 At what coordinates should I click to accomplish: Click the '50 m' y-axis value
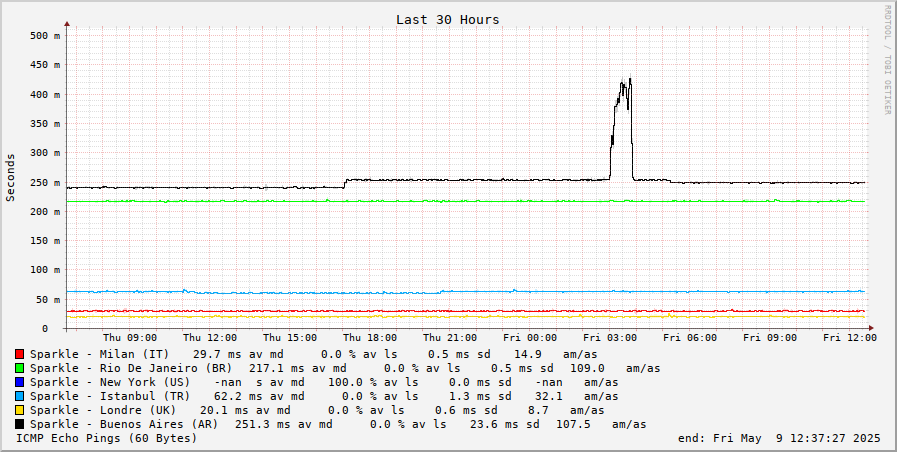tap(47, 300)
